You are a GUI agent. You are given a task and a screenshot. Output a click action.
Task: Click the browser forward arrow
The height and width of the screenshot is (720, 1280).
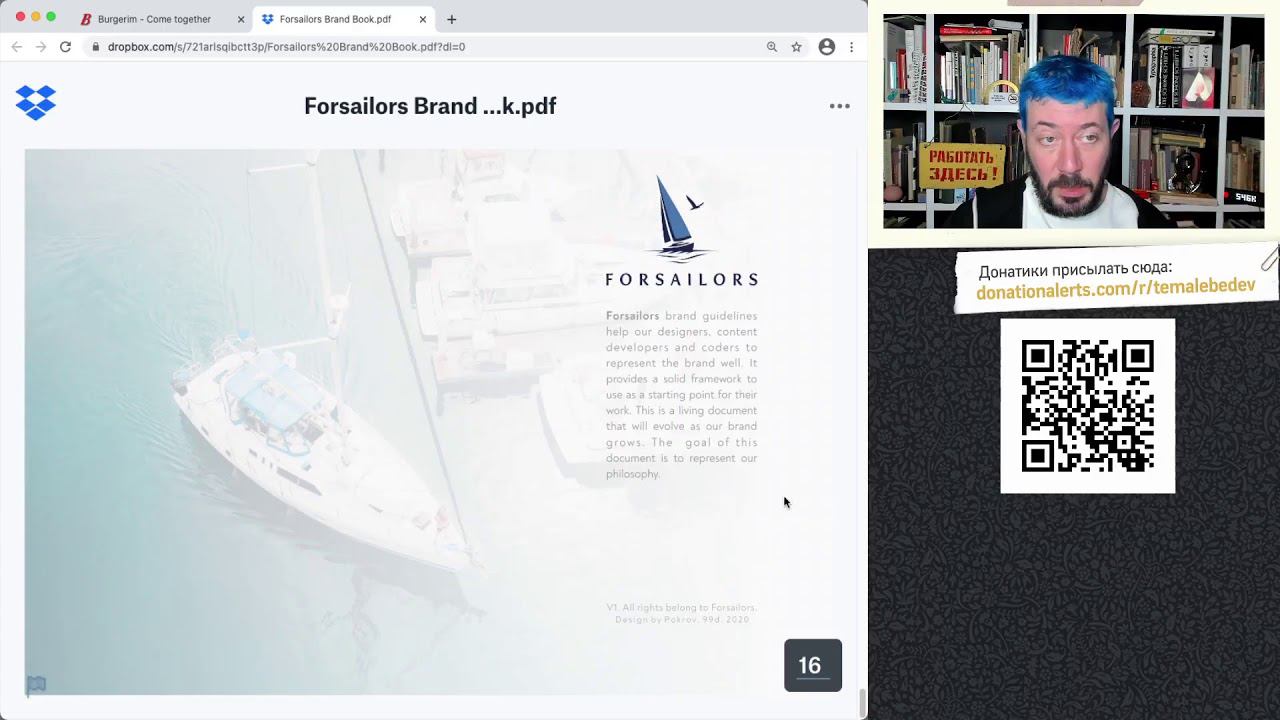pos(41,47)
